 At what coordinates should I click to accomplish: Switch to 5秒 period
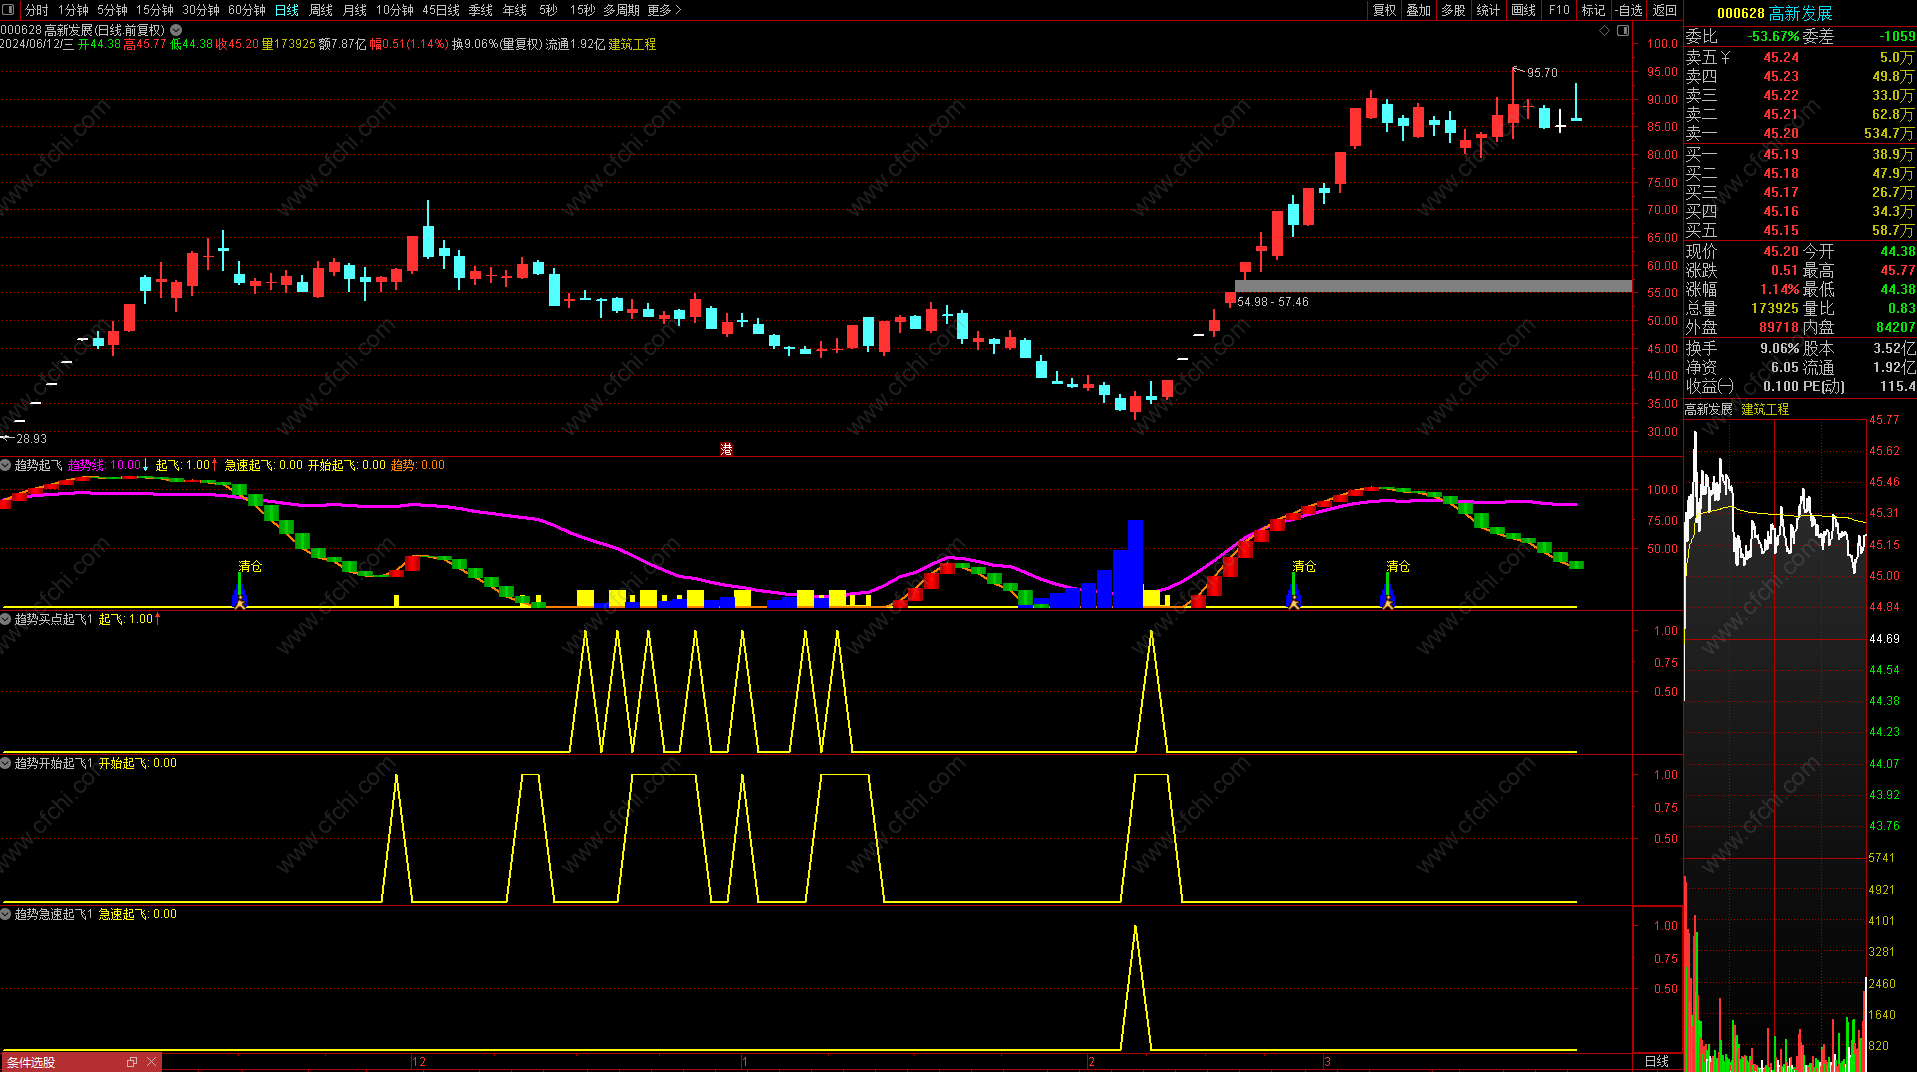(x=548, y=10)
